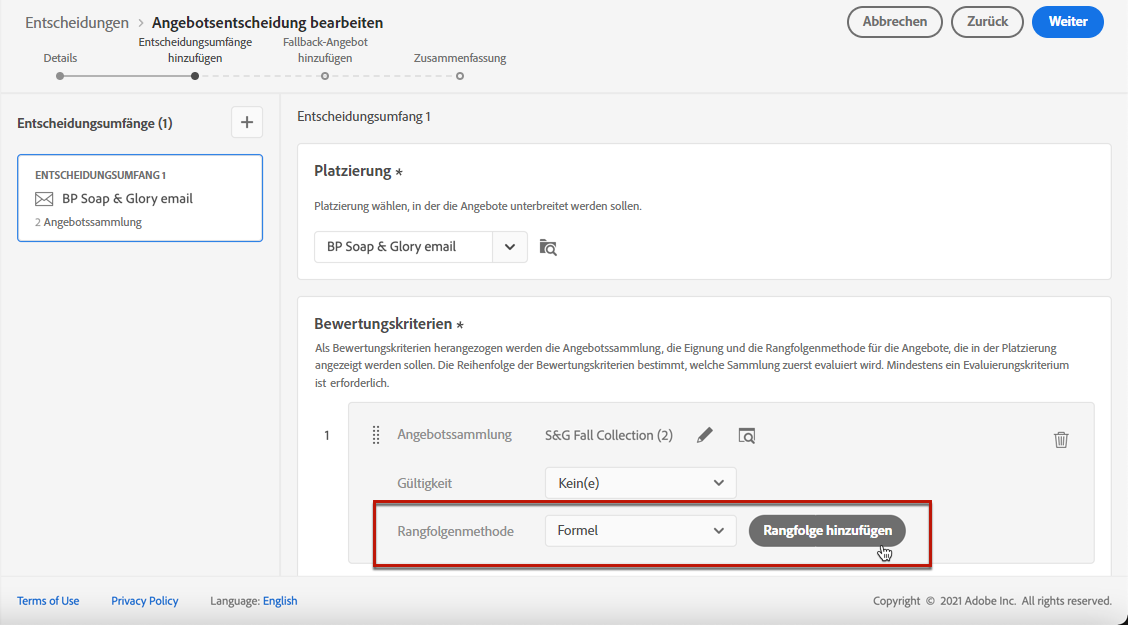Edit the S&G Fall Collection with pencil icon
1128x625 pixels.
click(705, 435)
